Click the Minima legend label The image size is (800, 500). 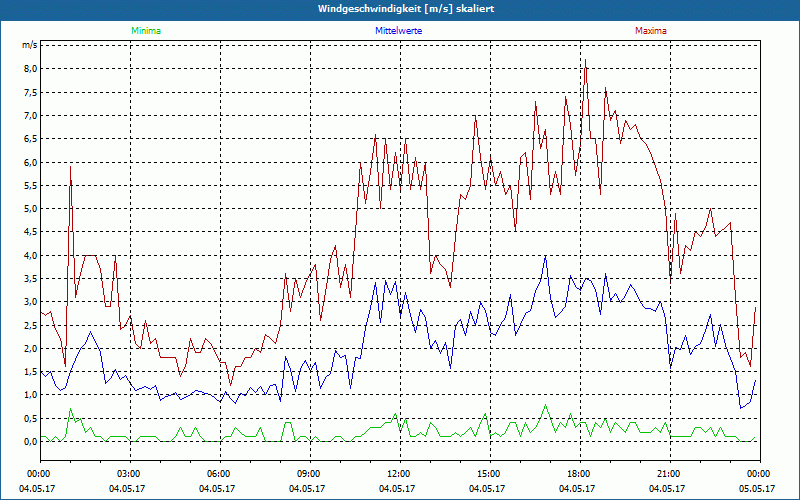pos(145,31)
